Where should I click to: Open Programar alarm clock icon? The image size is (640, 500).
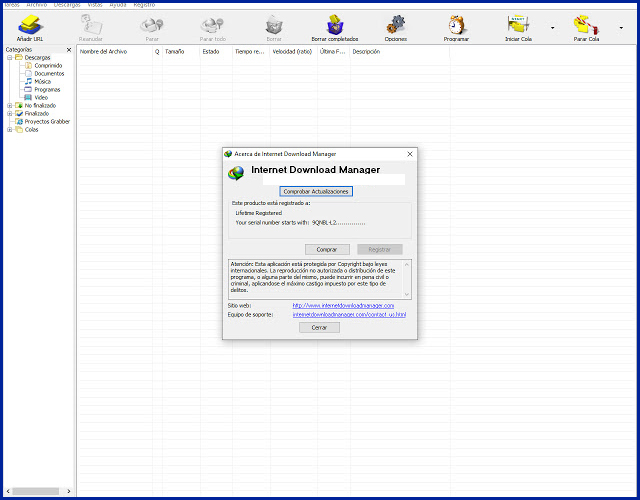(456, 28)
